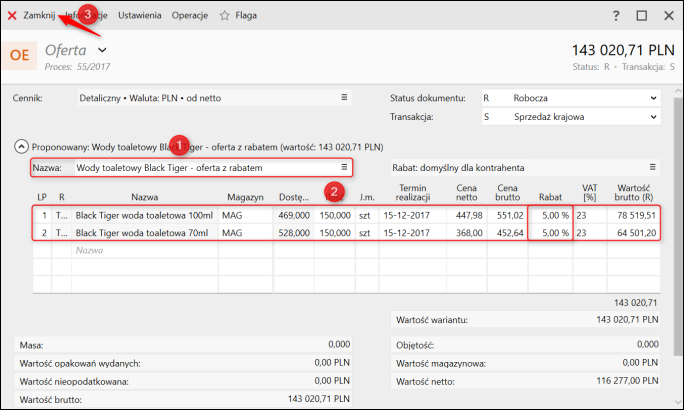Viewport: 684px width, 410px height.
Task: Open the Rabat field list icon
Action: pos(652,167)
